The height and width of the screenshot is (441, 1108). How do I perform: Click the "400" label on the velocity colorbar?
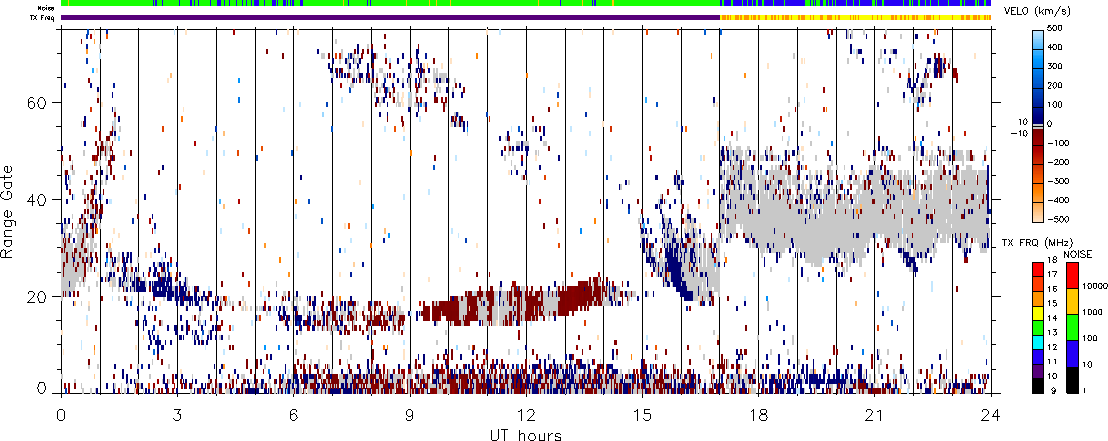[1055, 47]
